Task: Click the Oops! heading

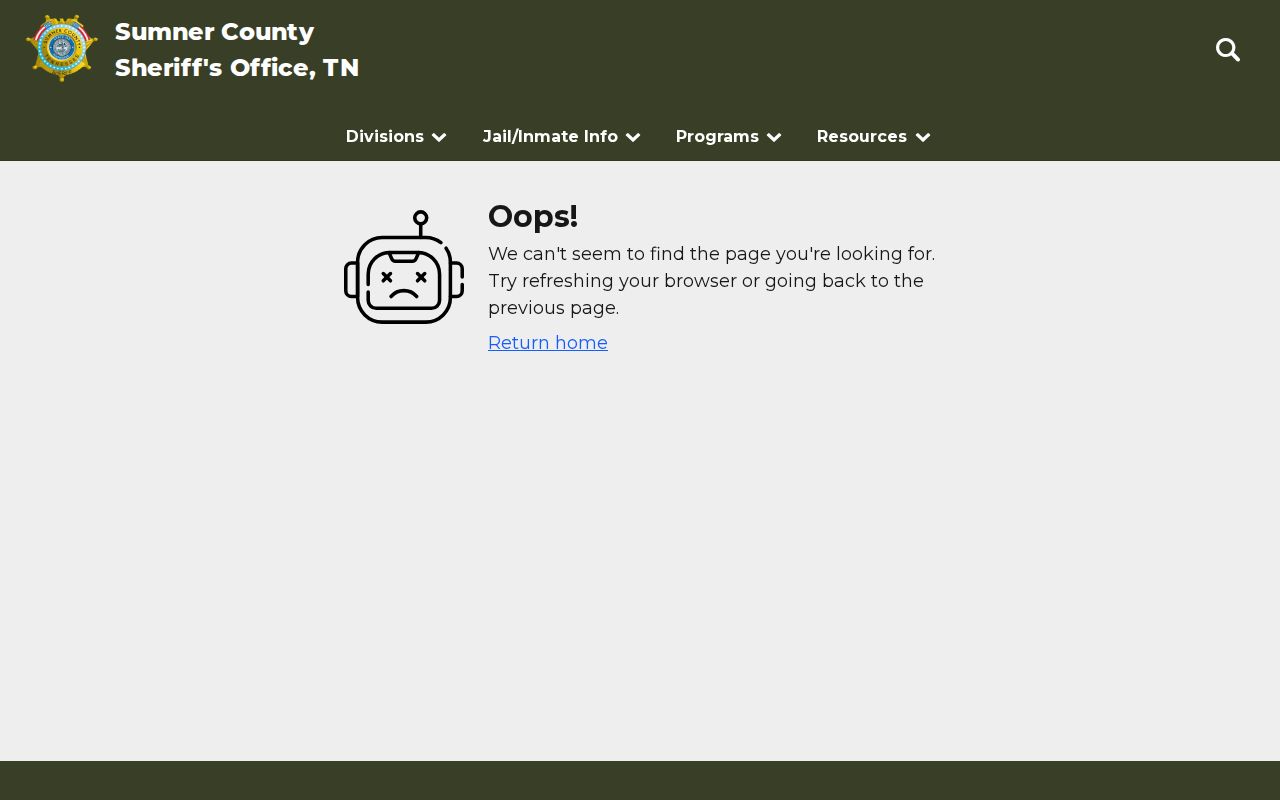Action: pos(533,216)
